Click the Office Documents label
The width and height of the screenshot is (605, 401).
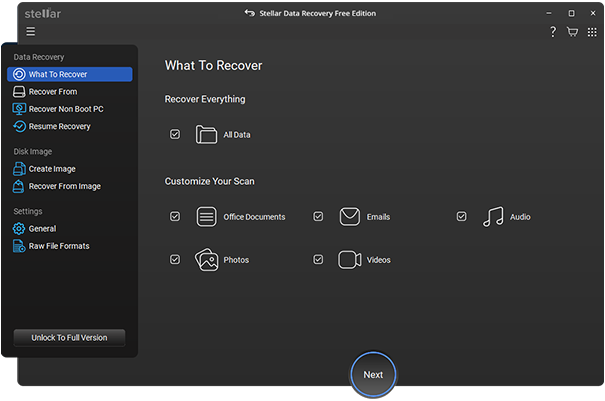[x=254, y=217]
